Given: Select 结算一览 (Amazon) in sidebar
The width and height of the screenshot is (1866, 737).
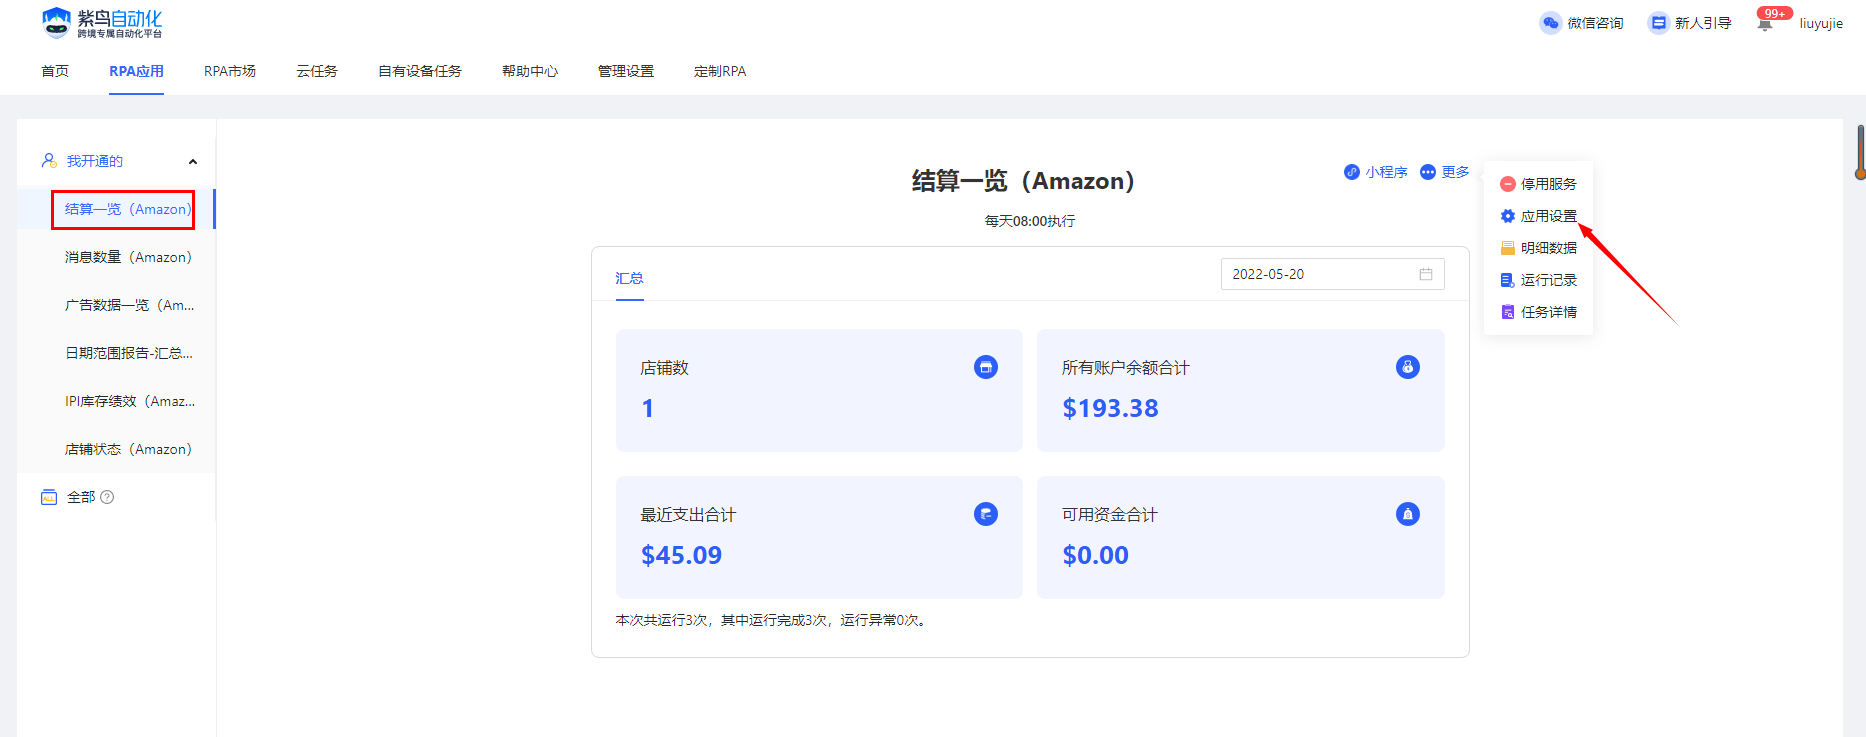Looking at the screenshot, I should coord(116,209).
